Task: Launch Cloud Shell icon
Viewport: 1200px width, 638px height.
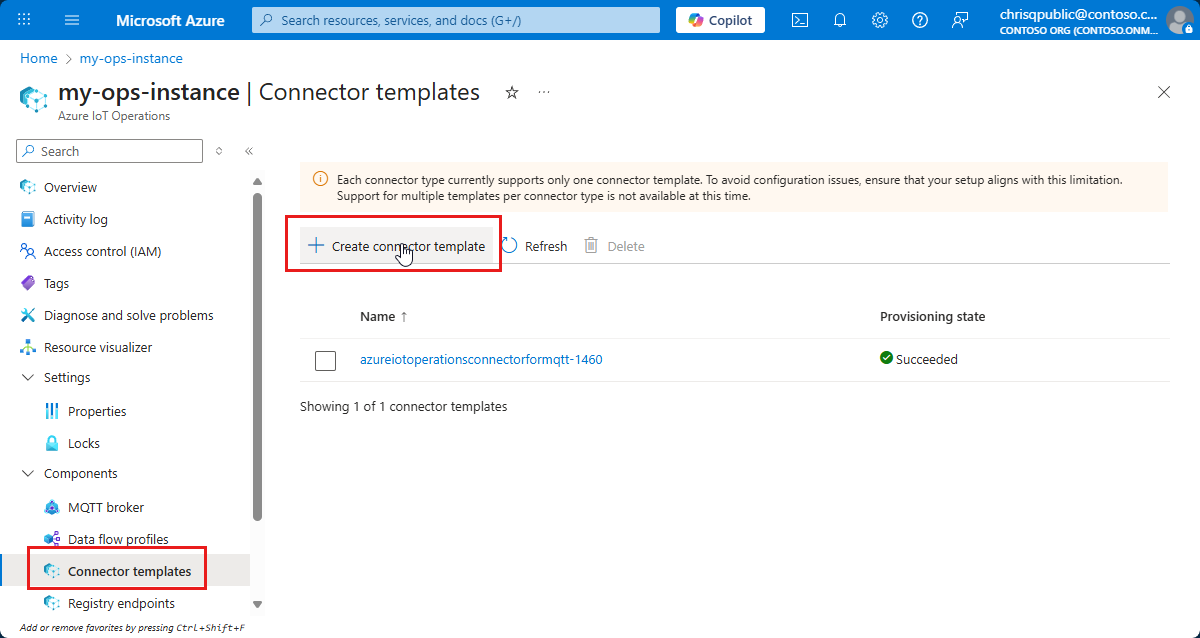Action: coord(800,20)
